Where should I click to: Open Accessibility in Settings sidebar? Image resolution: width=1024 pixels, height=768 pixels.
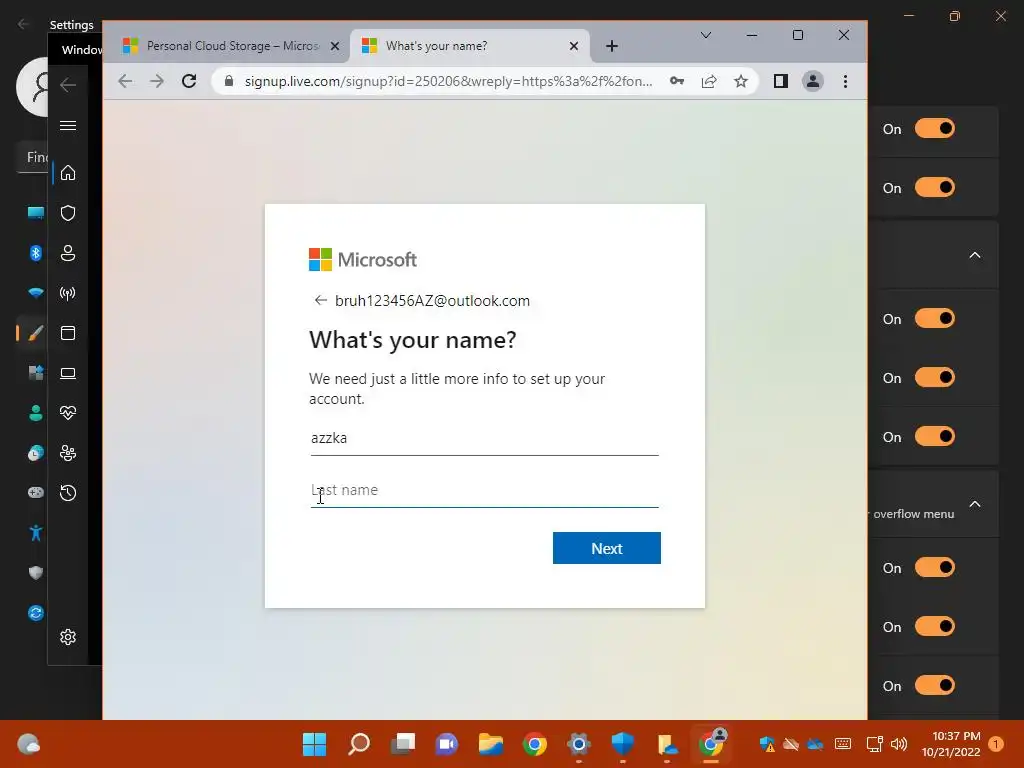point(35,533)
